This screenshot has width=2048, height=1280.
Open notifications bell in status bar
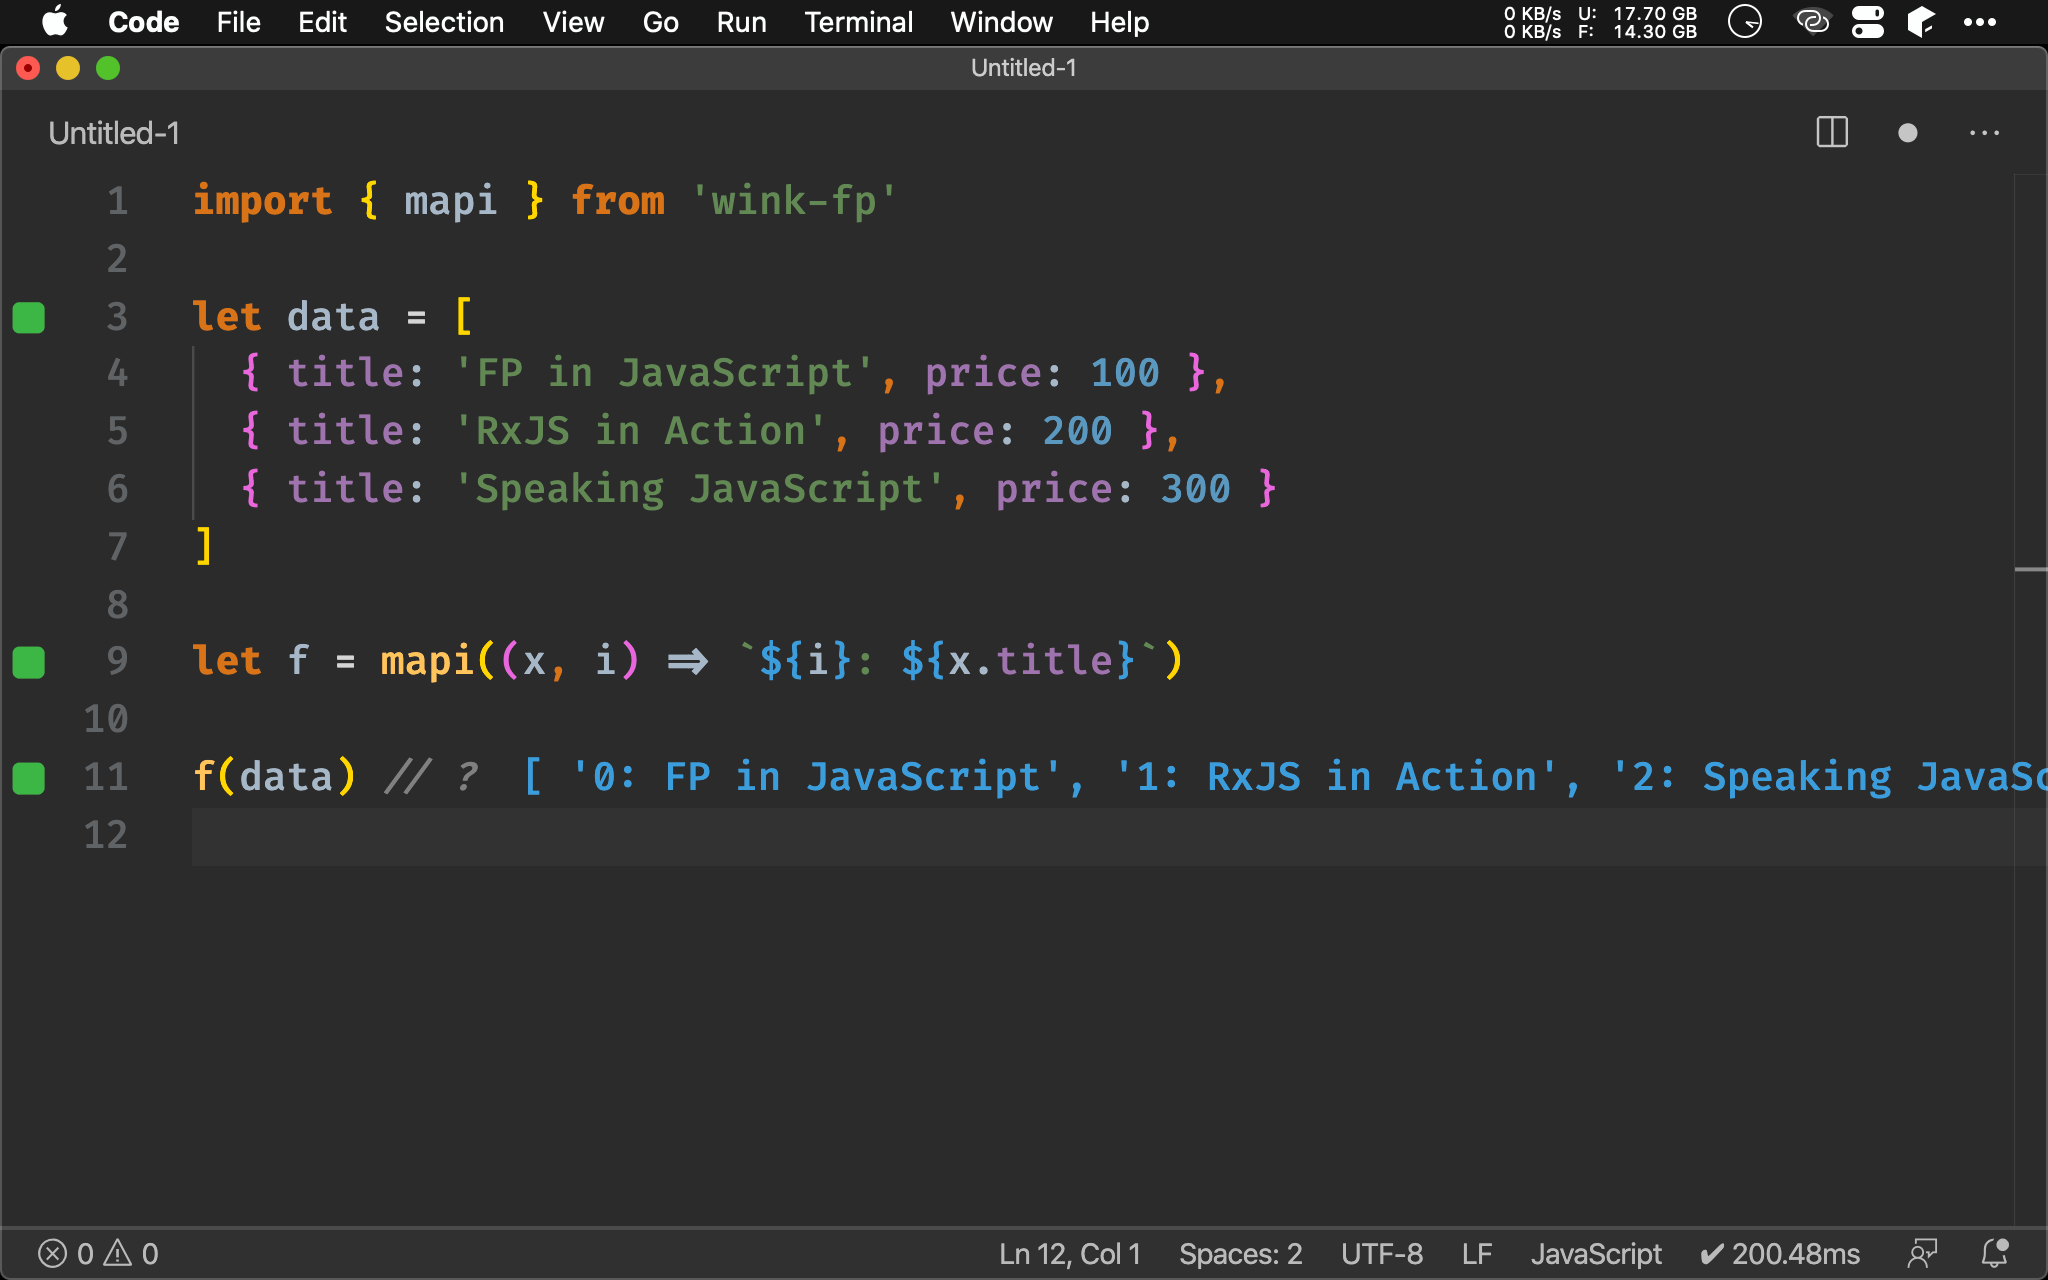[1995, 1253]
